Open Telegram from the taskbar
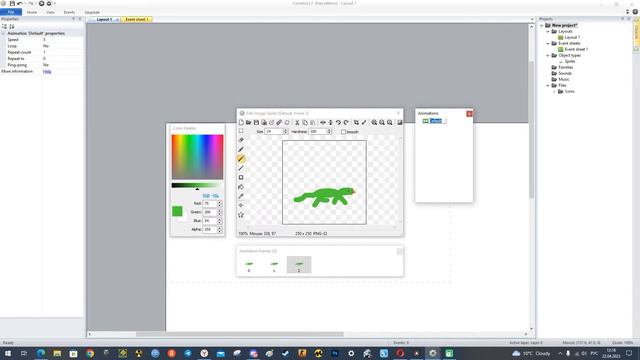This screenshot has height=360, width=640. tap(188, 353)
